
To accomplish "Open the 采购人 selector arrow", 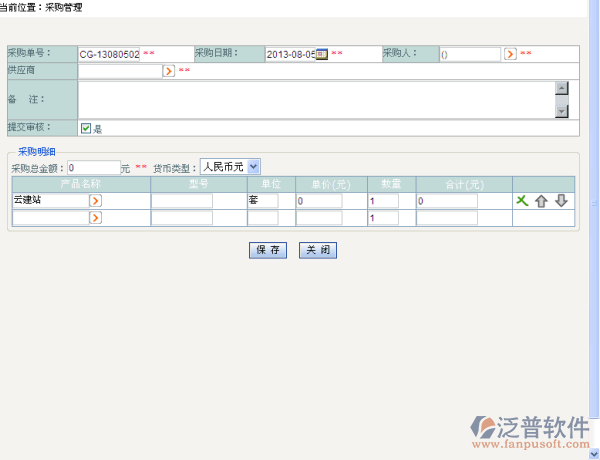I will (x=510, y=54).
